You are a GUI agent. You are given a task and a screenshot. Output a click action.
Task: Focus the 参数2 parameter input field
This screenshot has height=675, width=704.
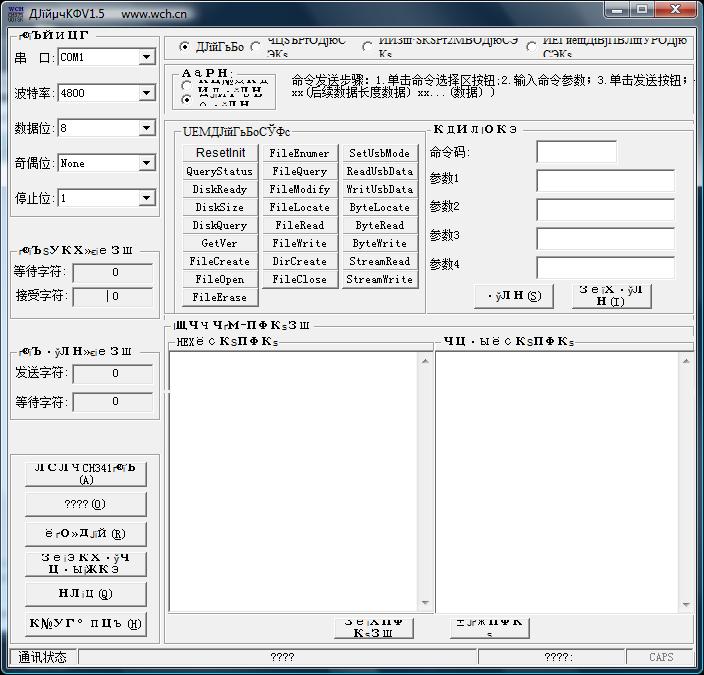click(x=605, y=209)
